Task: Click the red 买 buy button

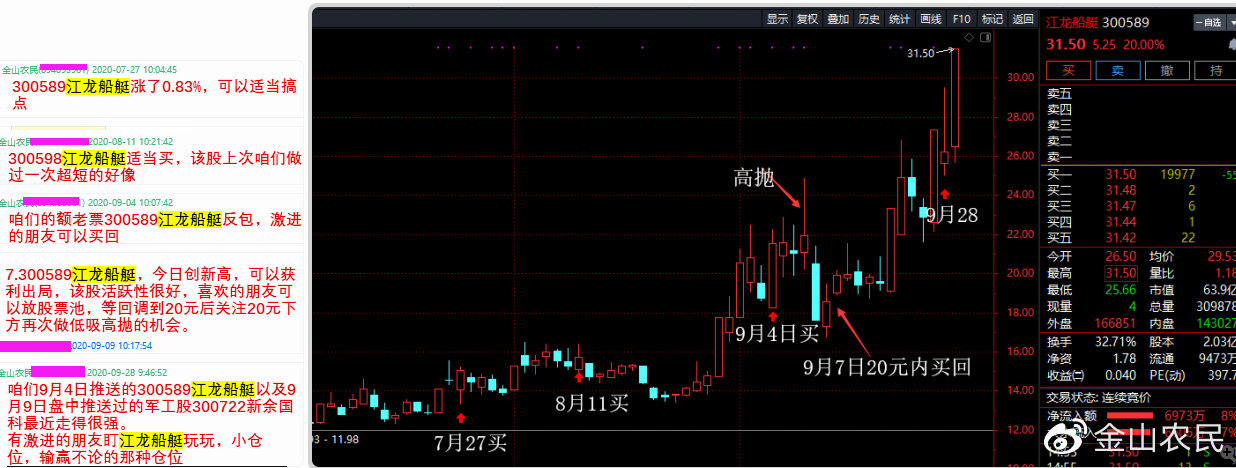Action: pyautogui.click(x=1068, y=70)
